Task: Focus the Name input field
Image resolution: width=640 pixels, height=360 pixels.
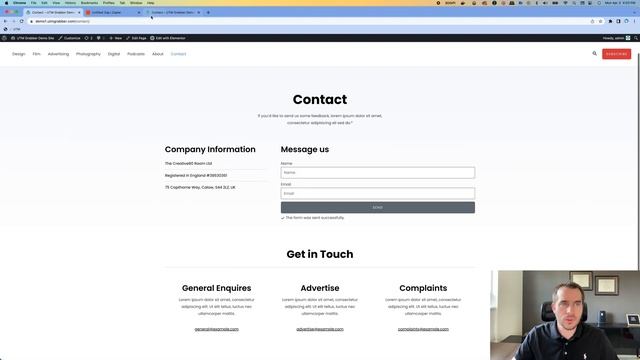Action: (x=378, y=173)
